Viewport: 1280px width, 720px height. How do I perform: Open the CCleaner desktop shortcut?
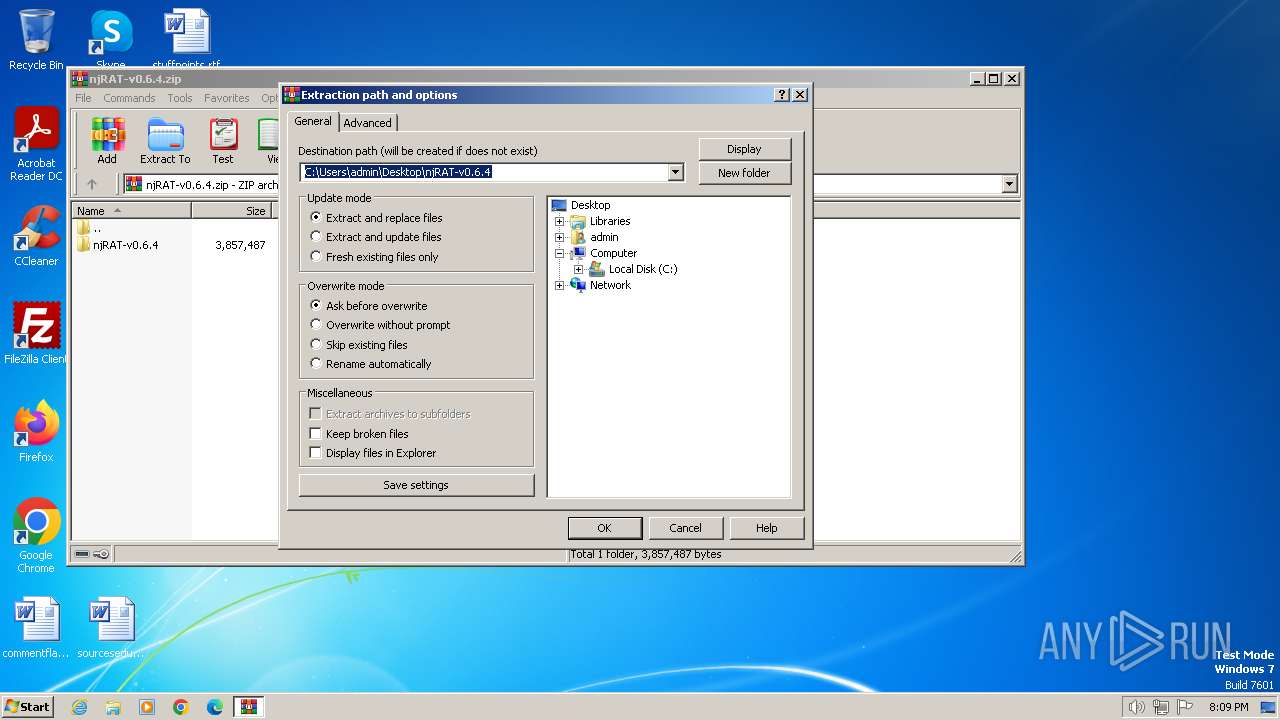tap(36, 236)
